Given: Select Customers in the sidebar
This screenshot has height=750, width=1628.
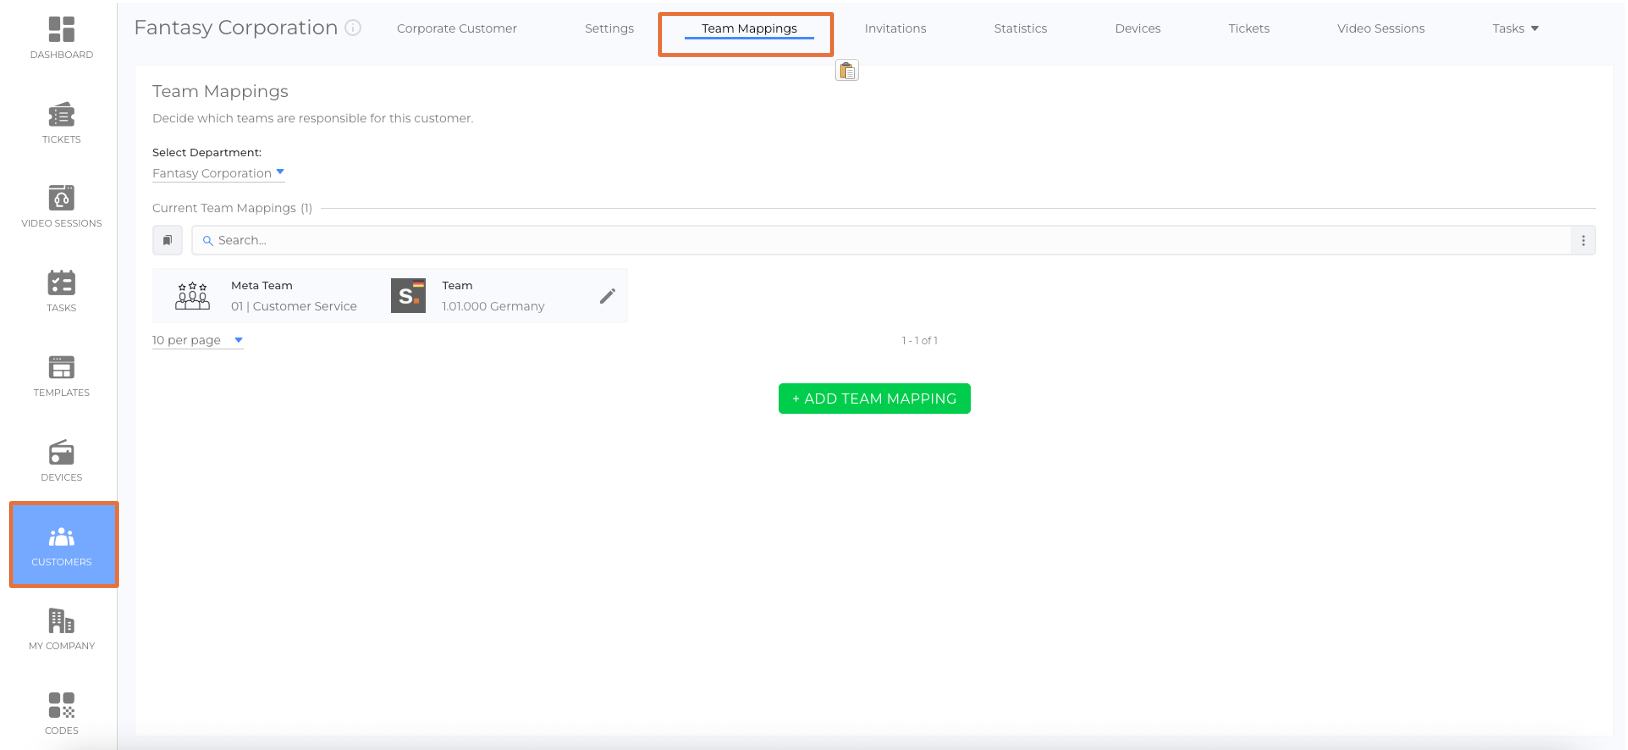Looking at the screenshot, I should pyautogui.click(x=63, y=545).
